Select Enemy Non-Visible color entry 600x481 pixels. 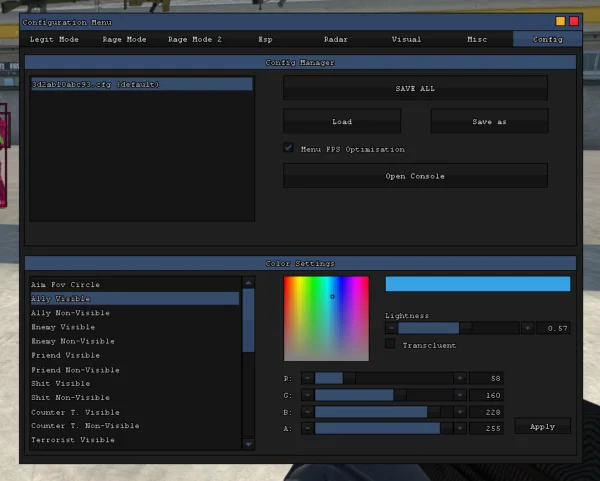click(135, 341)
